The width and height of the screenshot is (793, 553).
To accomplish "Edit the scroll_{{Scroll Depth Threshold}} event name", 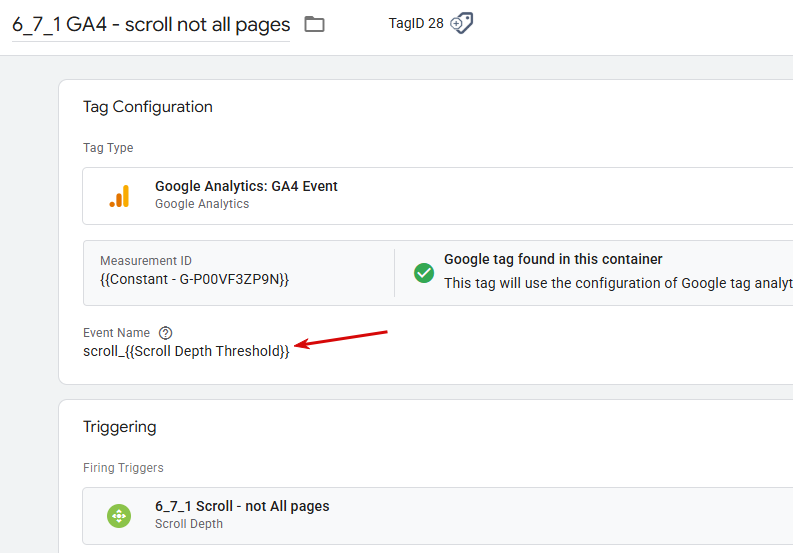I will (x=186, y=351).
